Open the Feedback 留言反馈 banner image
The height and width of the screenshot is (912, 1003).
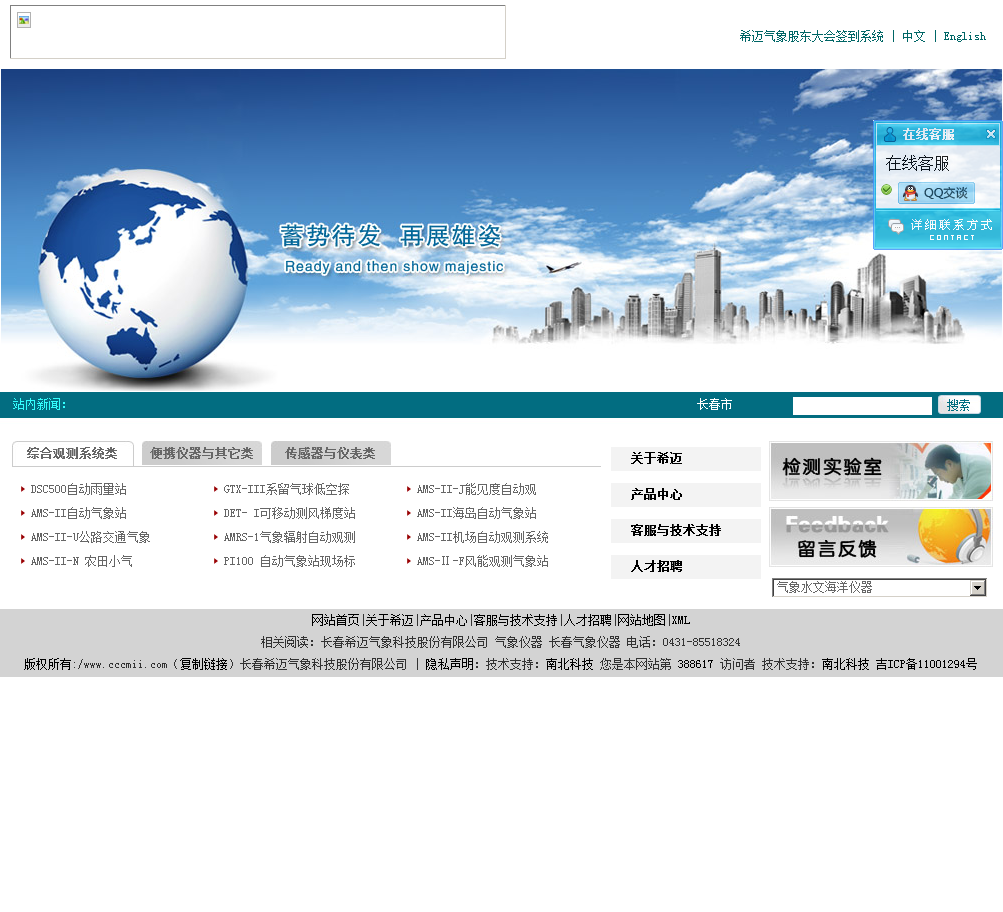pos(881,537)
